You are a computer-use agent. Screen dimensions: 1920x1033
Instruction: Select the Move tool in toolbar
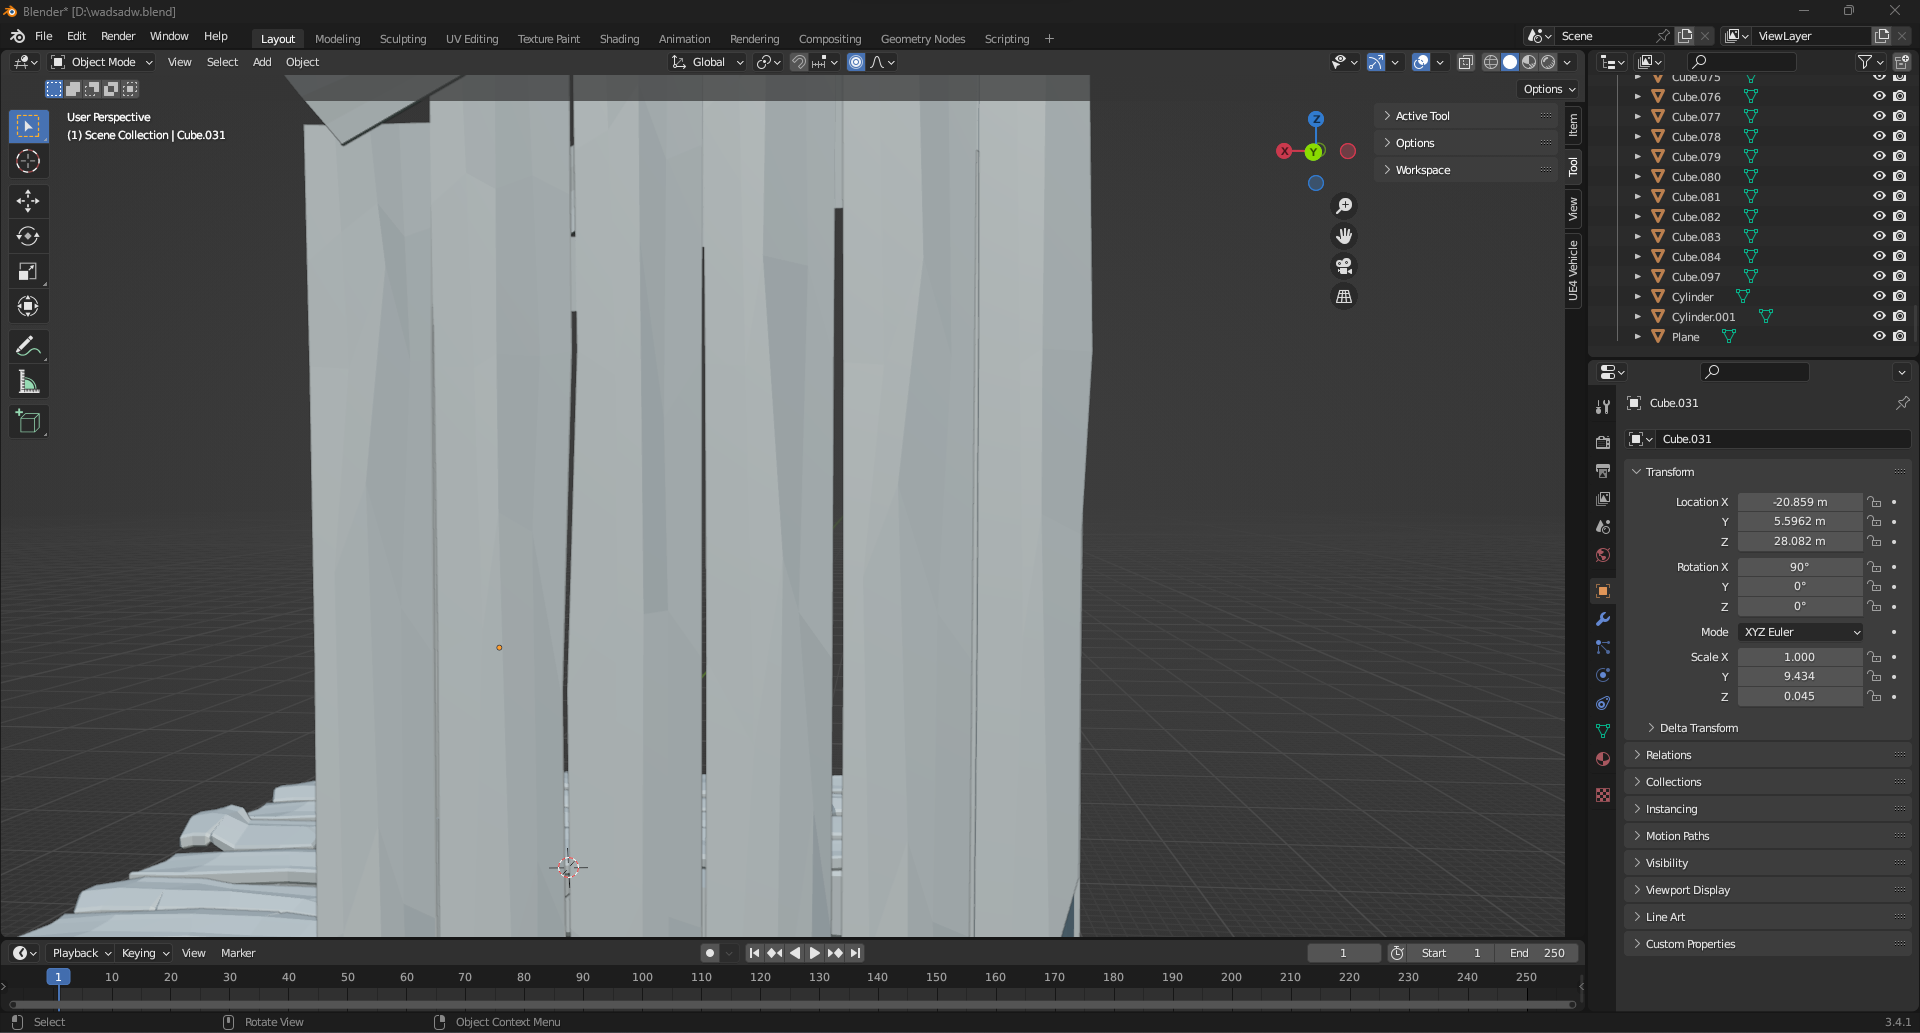coord(28,201)
